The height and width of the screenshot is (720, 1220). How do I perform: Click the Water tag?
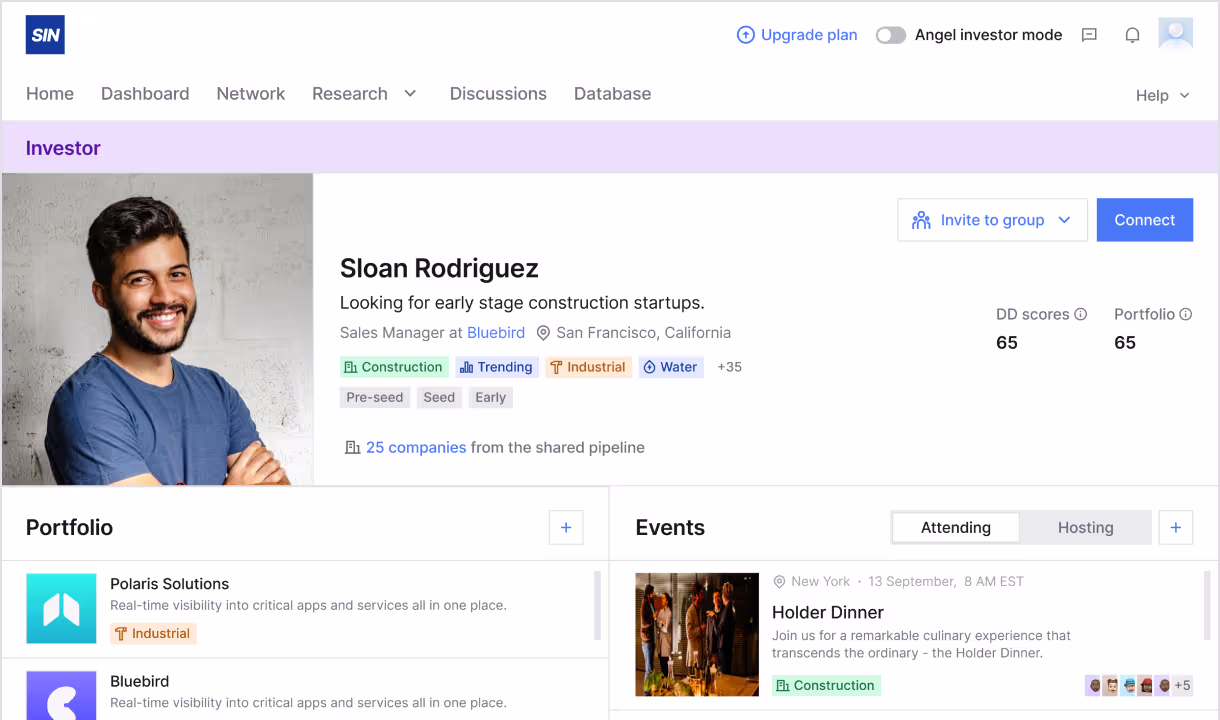tap(671, 367)
